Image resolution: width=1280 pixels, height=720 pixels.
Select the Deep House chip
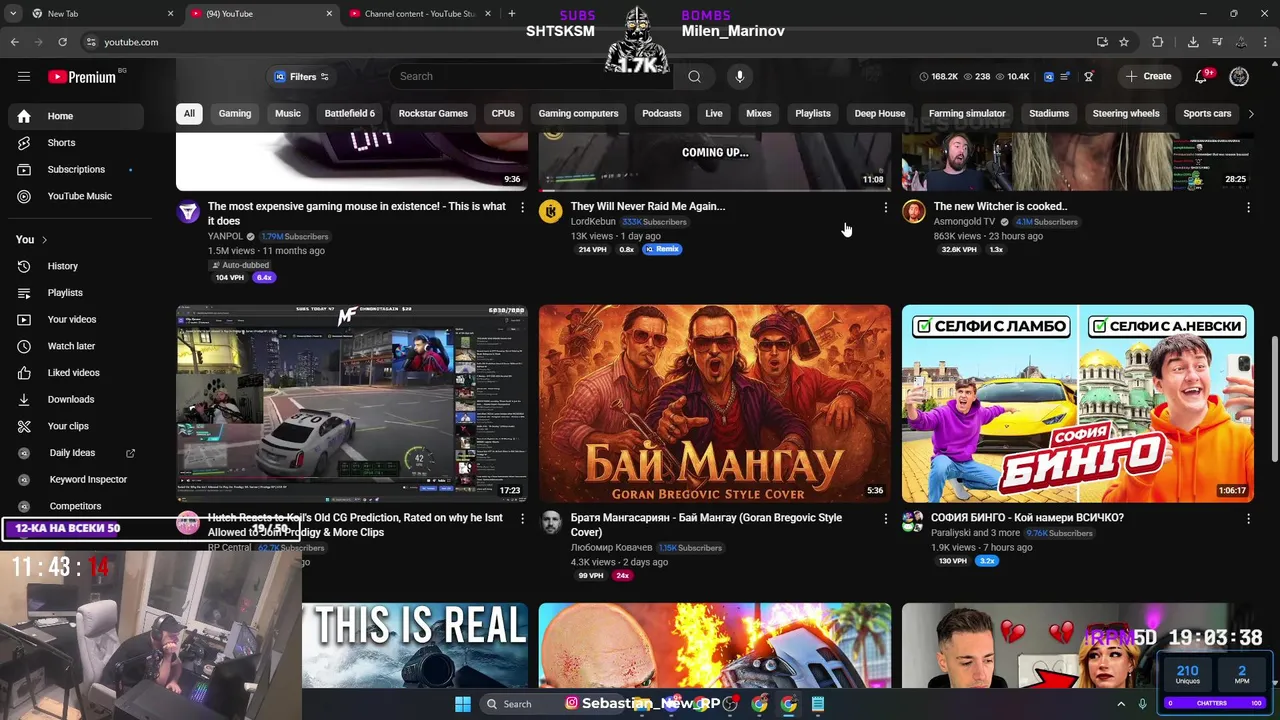point(880,114)
